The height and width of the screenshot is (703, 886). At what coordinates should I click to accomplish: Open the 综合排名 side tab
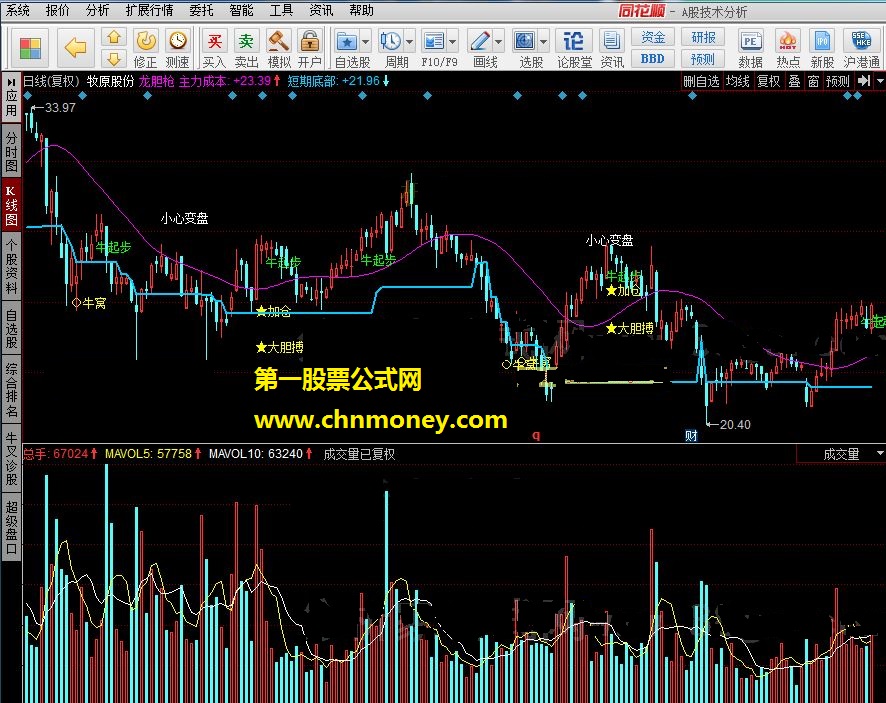[11, 390]
